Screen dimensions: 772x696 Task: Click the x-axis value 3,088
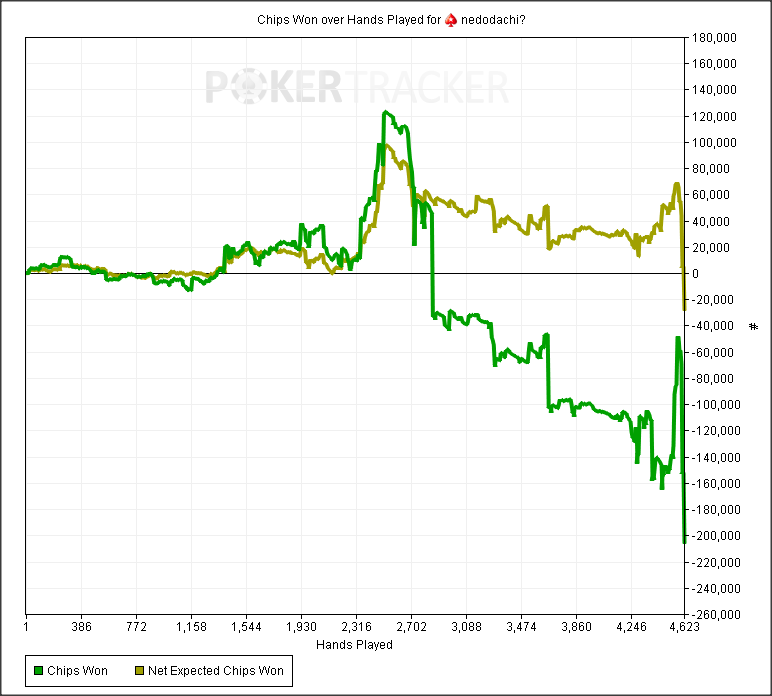pyautogui.click(x=466, y=627)
